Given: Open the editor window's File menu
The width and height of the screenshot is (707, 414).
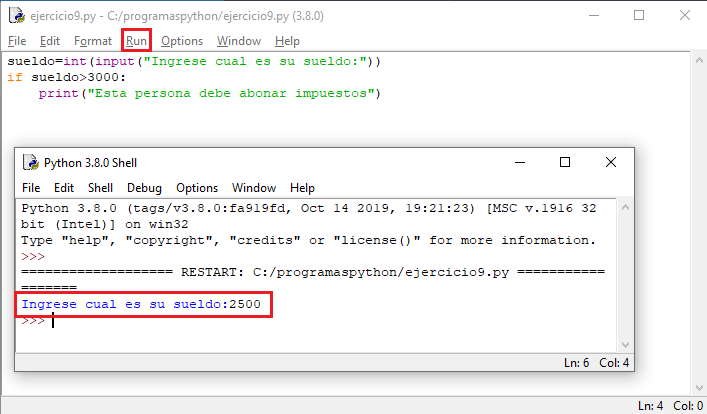Looking at the screenshot, I should tap(17, 41).
